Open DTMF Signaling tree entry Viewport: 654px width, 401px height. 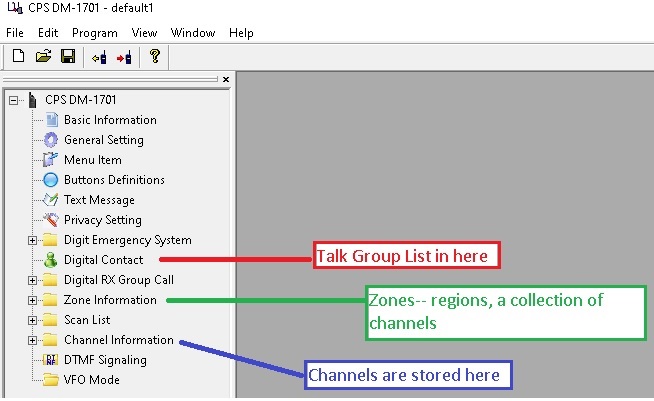coord(105,360)
